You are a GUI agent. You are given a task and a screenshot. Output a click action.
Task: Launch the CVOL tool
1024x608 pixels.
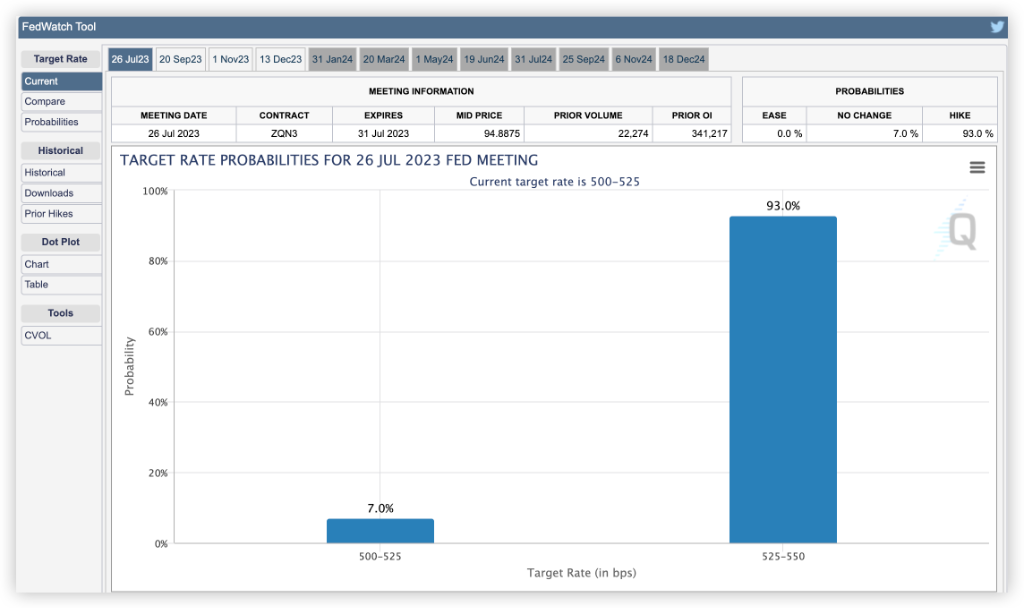61,336
